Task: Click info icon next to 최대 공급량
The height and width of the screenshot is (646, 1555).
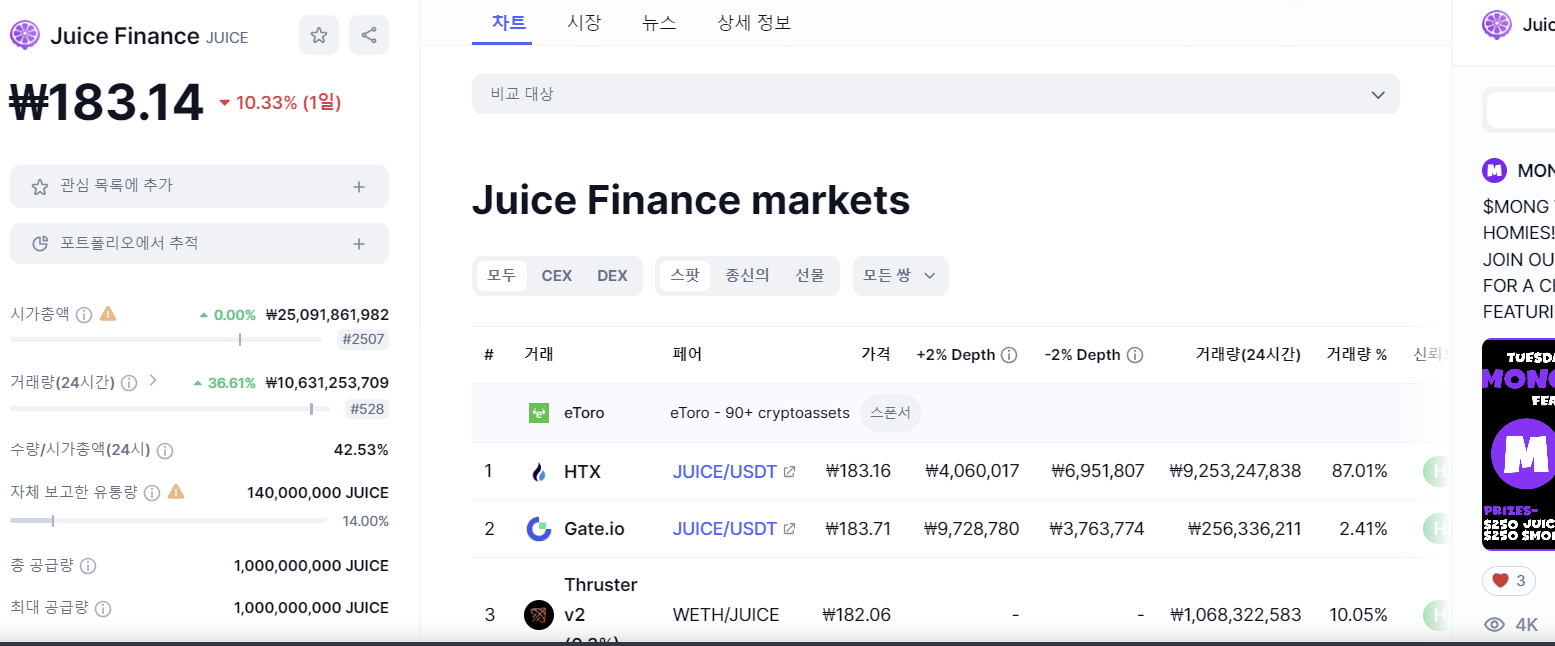Action: tap(102, 608)
